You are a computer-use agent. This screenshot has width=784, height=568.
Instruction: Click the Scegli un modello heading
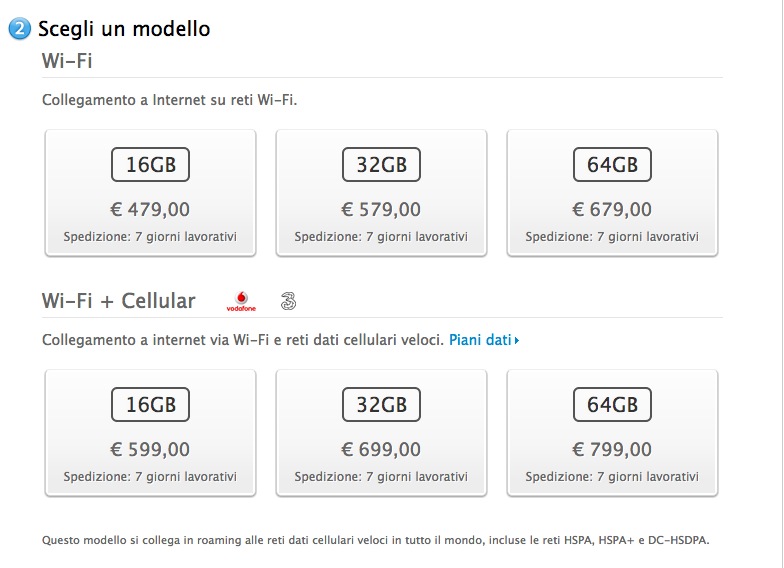point(124,29)
